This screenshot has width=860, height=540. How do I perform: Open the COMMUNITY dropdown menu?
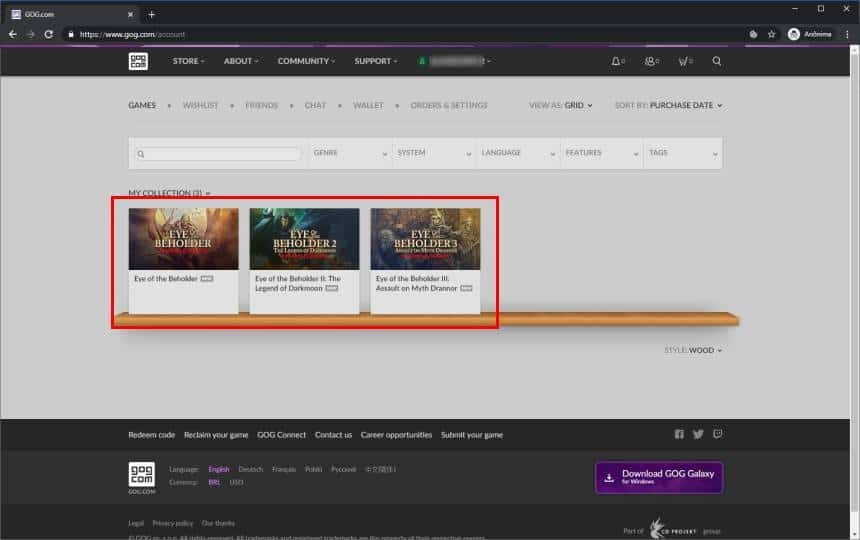click(x=306, y=61)
